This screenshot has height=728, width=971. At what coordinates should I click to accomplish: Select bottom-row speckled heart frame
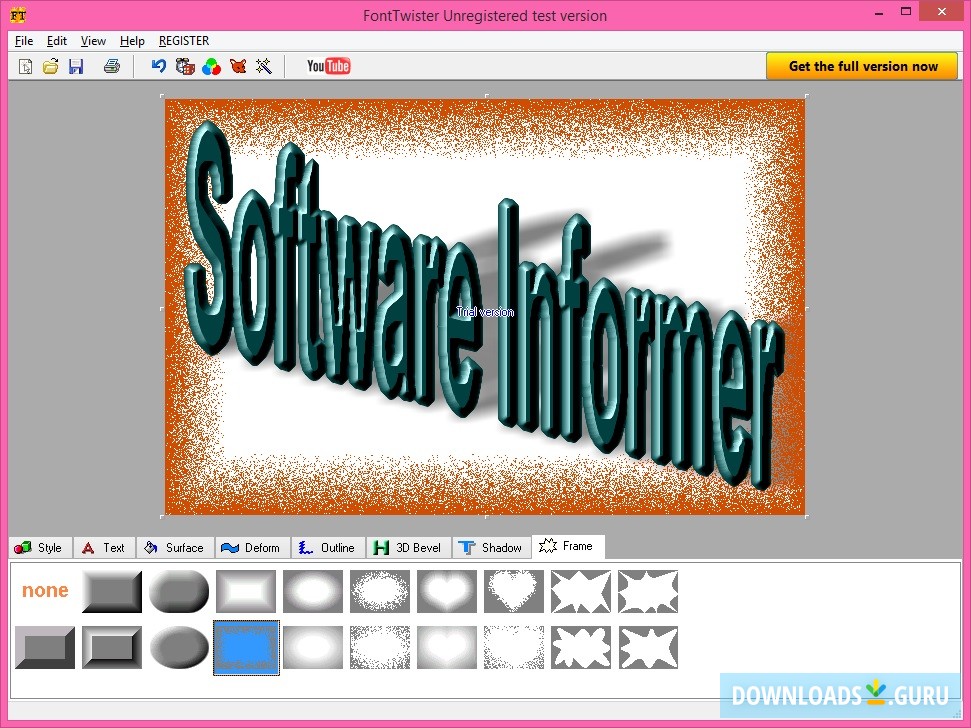513,648
